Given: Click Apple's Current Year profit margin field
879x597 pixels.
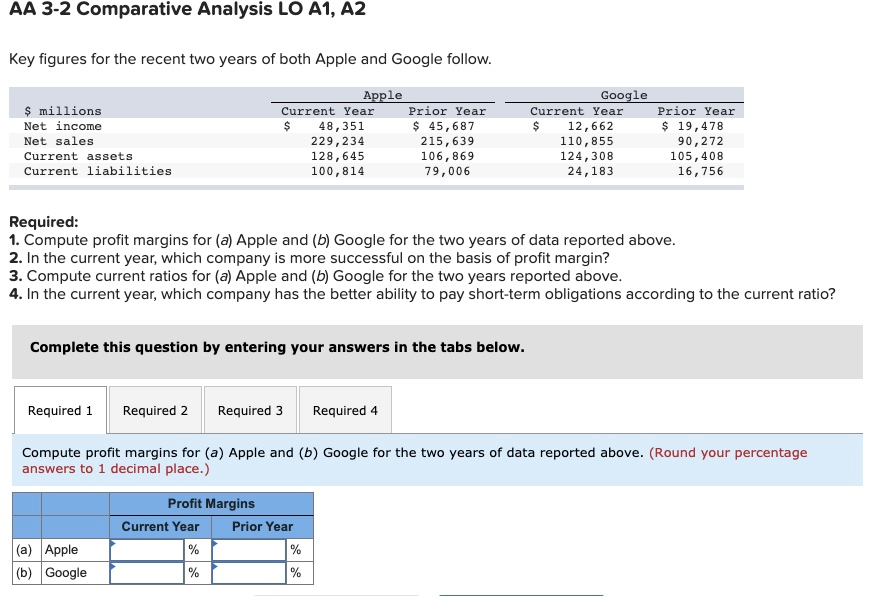Looking at the screenshot, I should click(150, 549).
